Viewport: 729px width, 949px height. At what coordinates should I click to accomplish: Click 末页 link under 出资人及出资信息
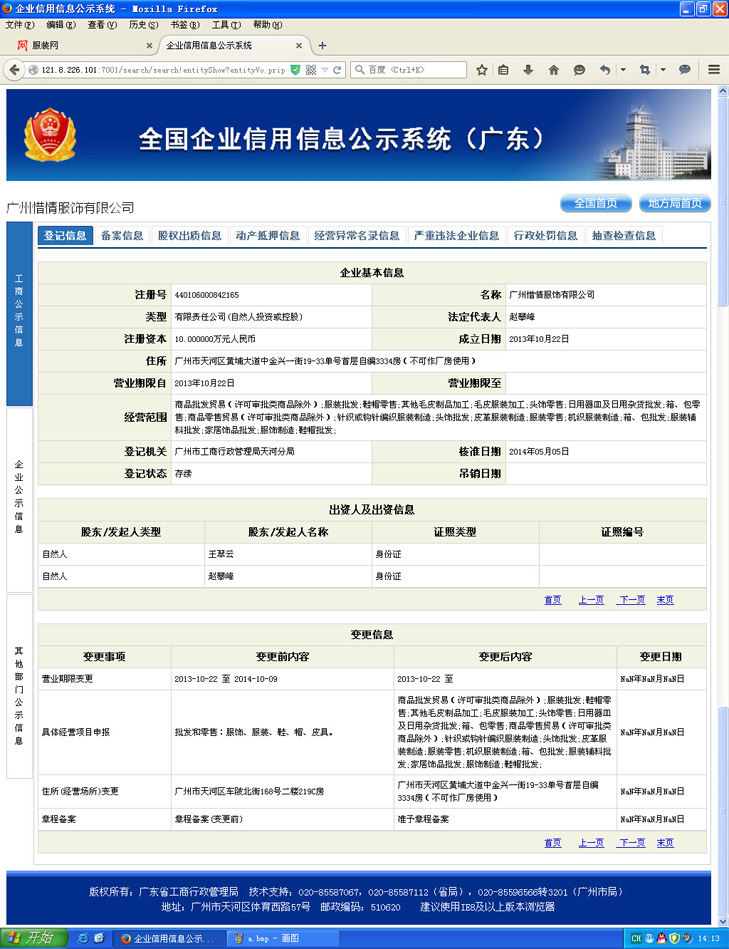pyautogui.click(x=665, y=600)
